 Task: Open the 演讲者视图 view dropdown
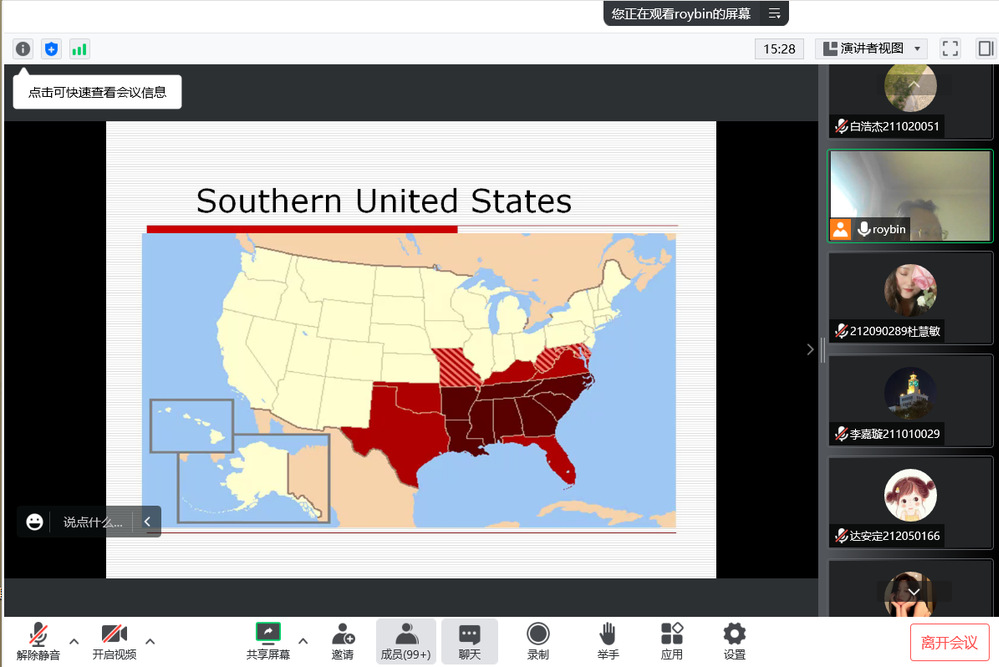[x=871, y=48]
